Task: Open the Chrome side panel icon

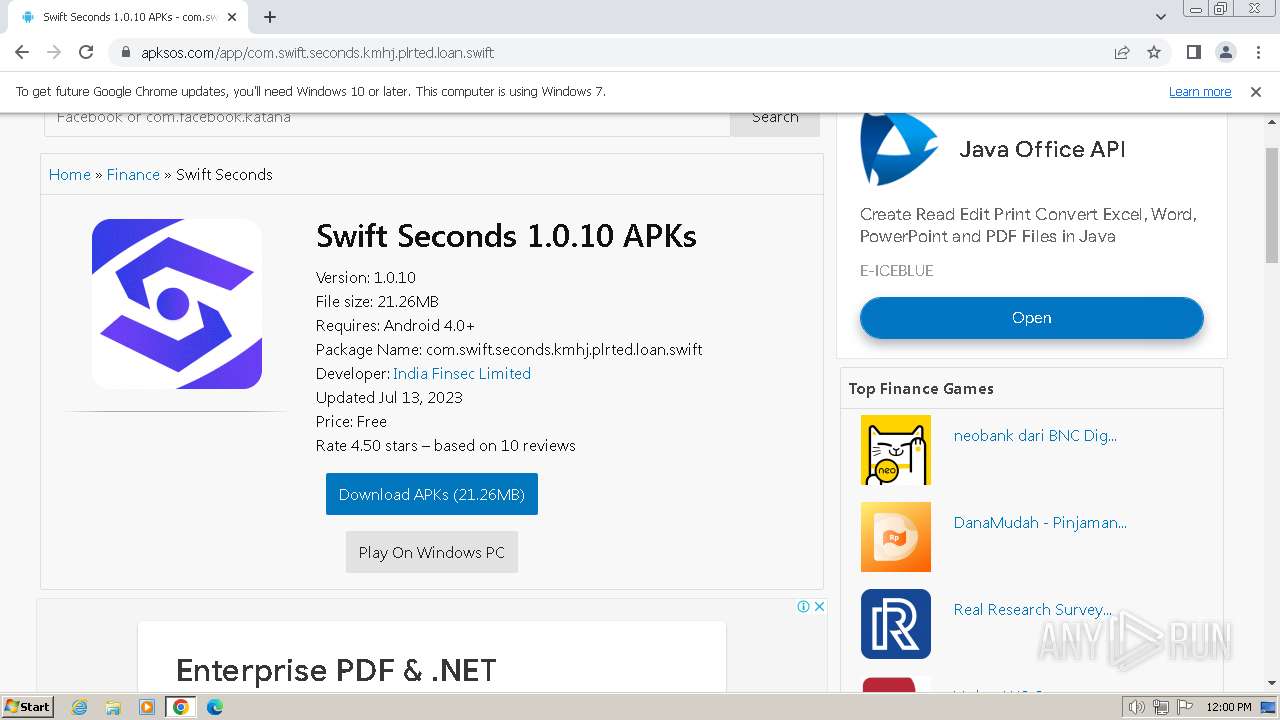Action: pos(1193,52)
